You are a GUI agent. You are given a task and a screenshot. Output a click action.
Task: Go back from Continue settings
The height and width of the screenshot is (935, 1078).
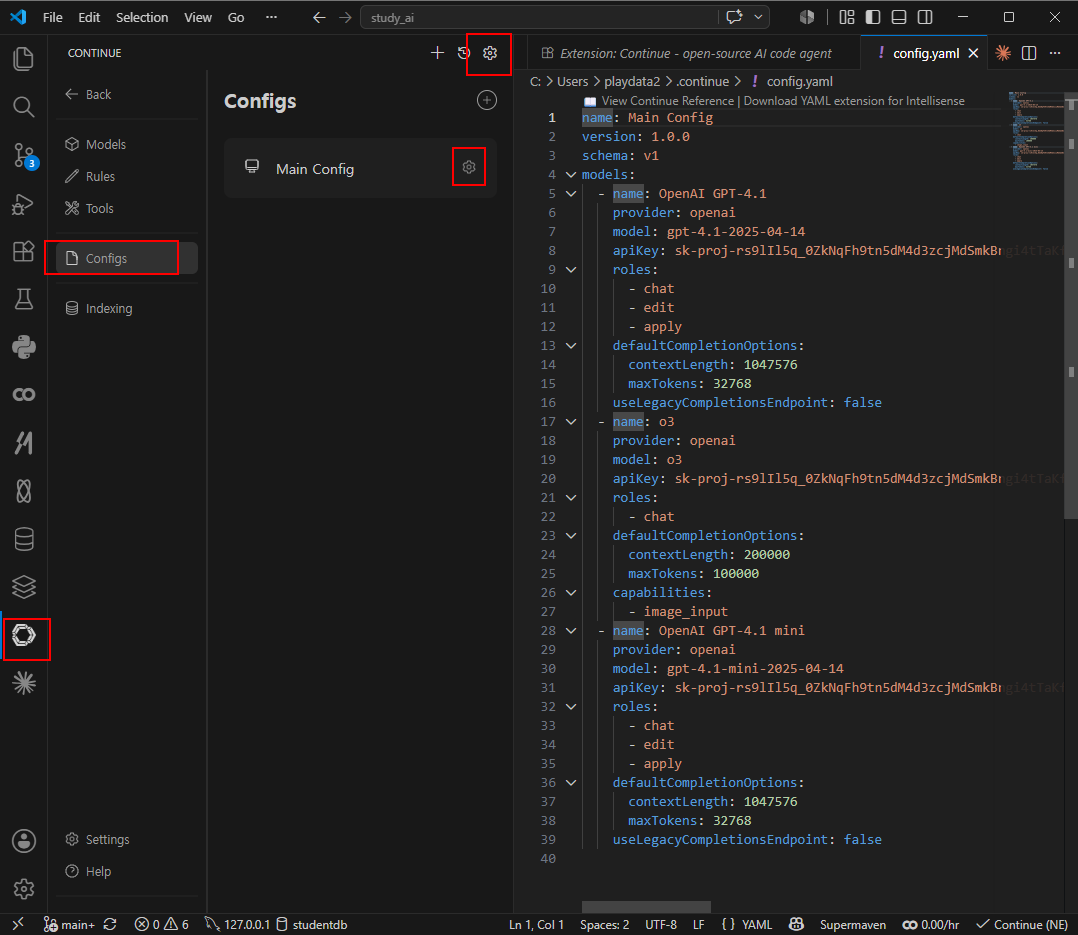[89, 94]
